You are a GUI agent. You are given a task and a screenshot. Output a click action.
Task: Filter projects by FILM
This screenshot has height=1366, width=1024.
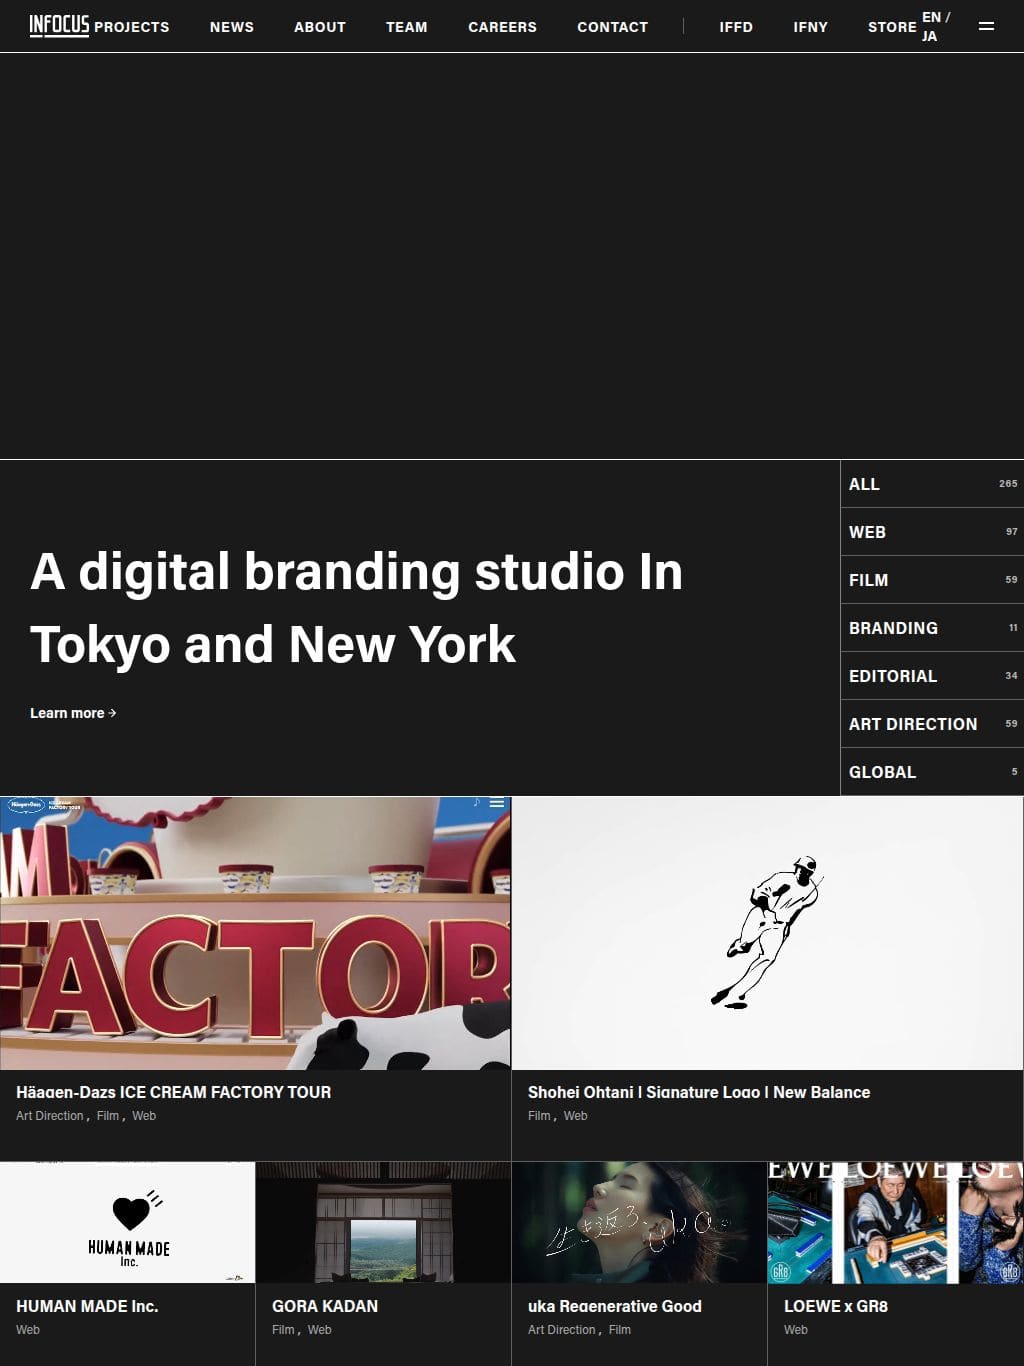pyautogui.click(x=932, y=580)
